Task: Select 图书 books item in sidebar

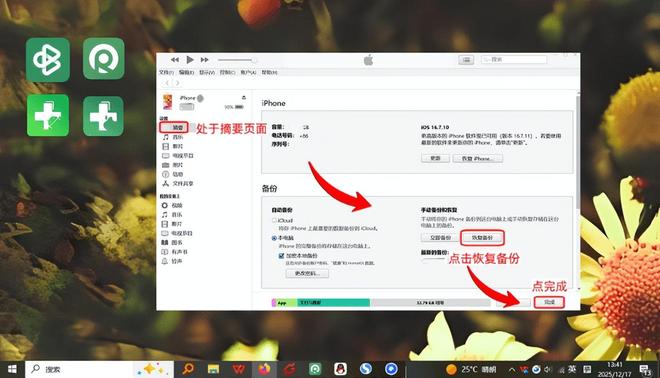Action: click(x=172, y=242)
